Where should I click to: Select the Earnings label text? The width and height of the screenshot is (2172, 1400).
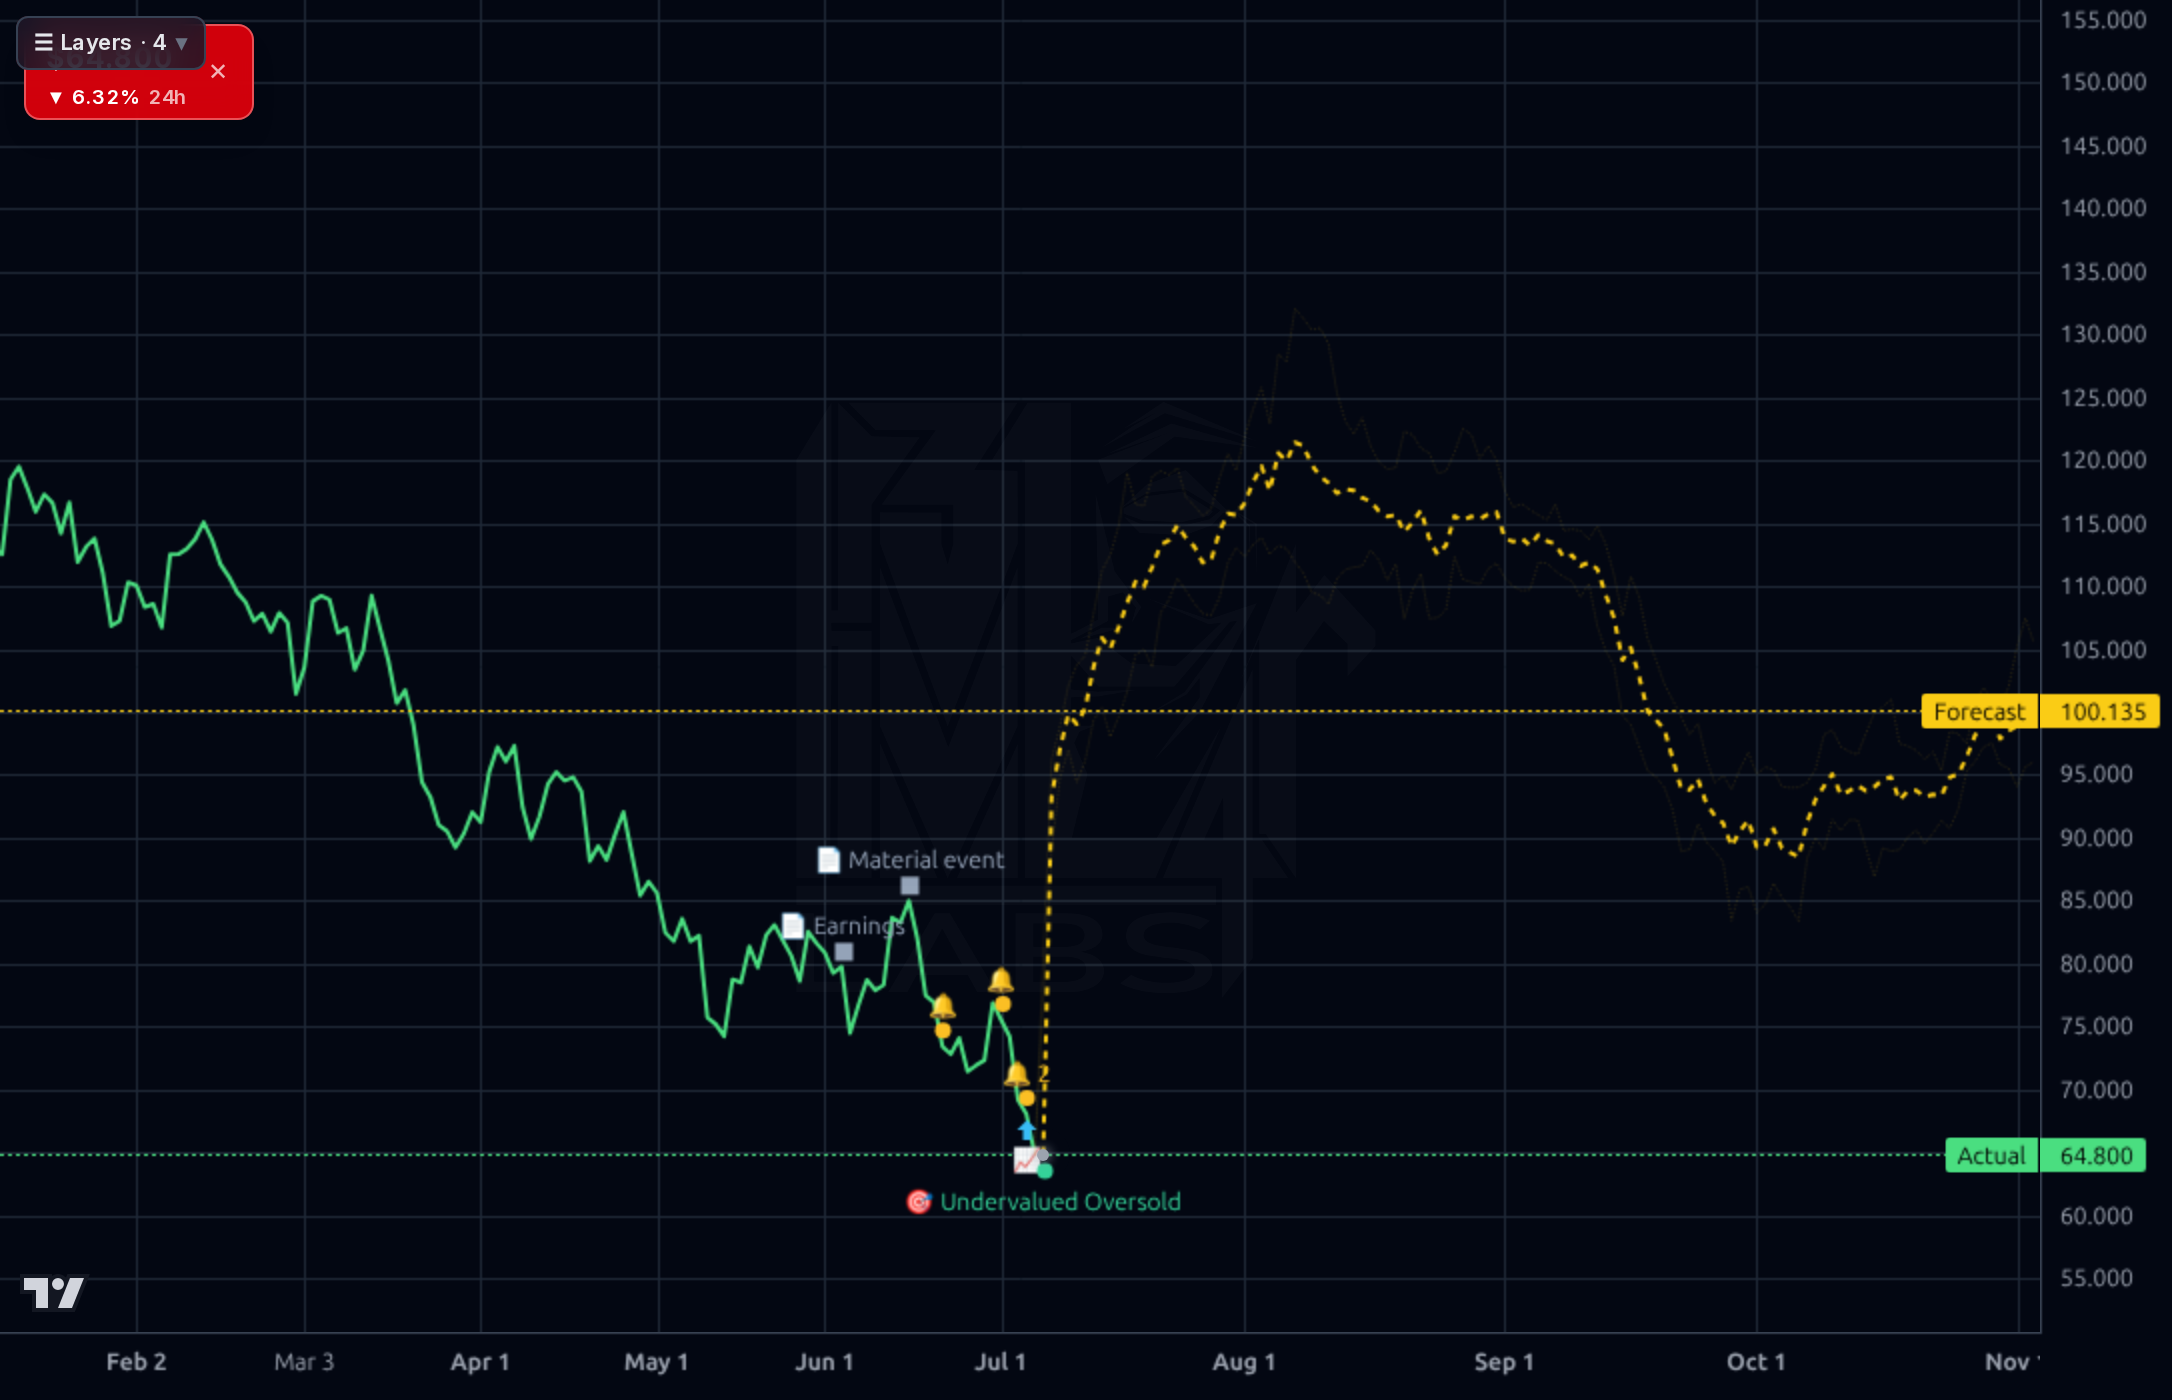[x=859, y=926]
